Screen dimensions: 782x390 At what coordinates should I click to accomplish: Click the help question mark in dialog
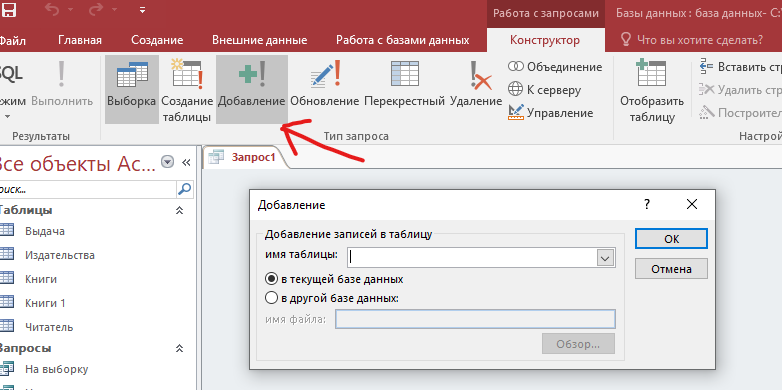point(646,204)
